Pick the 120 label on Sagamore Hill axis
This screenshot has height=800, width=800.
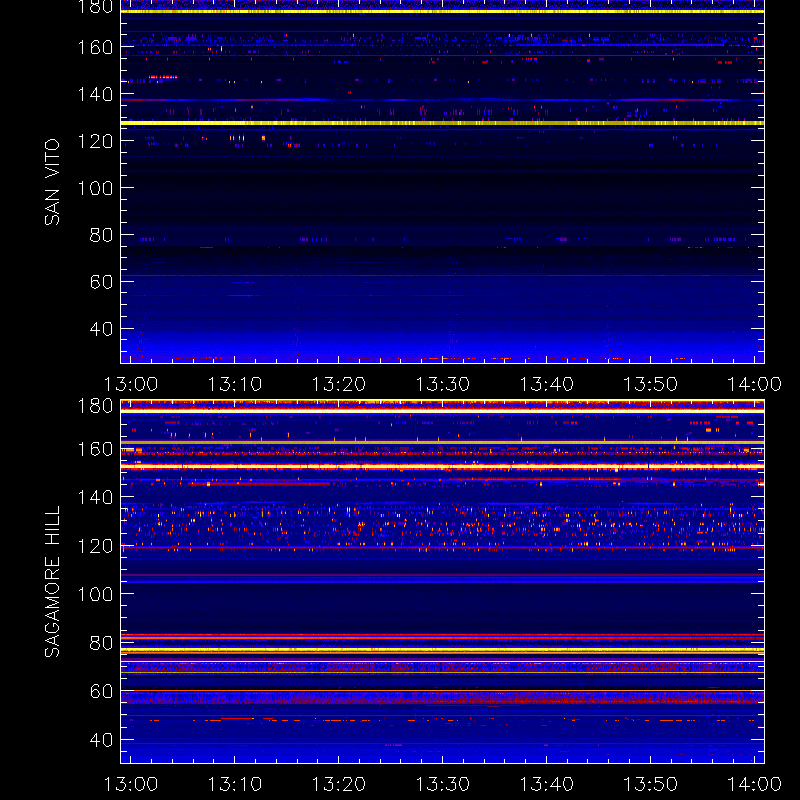tap(95, 546)
